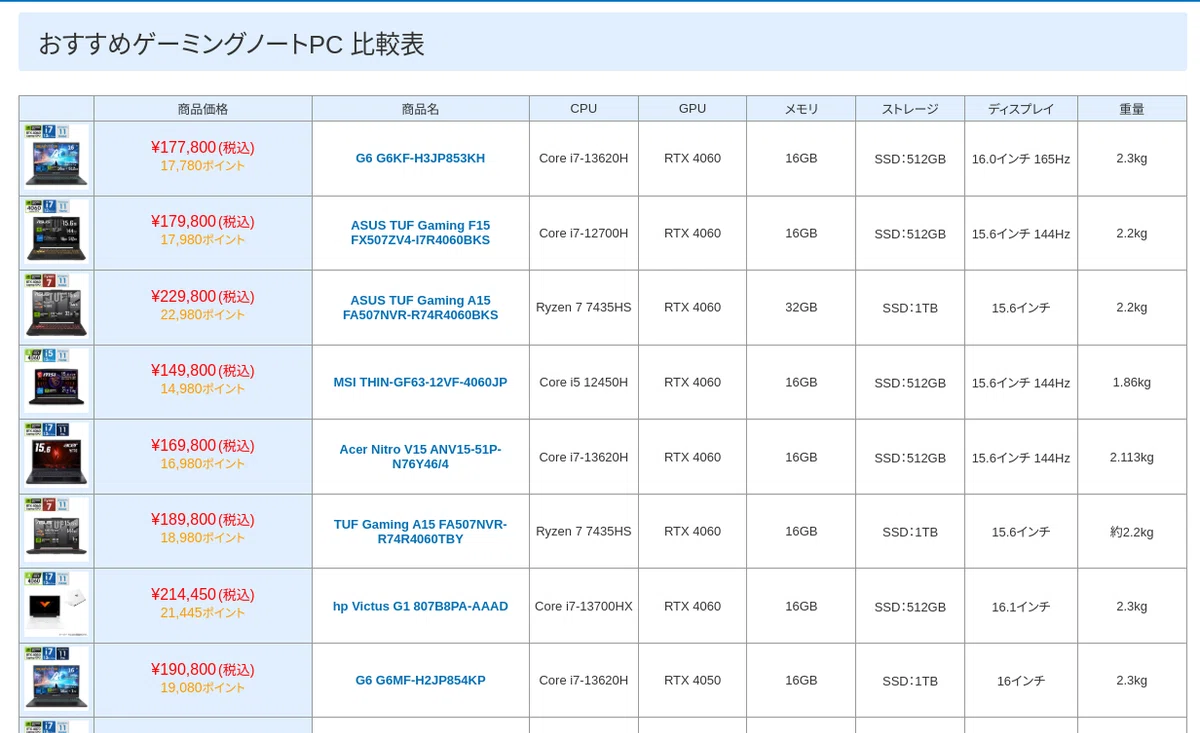Open TUF Gaming A15 FA507NVR-R74R4060TBY link
Viewport: 1200px width, 733px height.
point(420,531)
